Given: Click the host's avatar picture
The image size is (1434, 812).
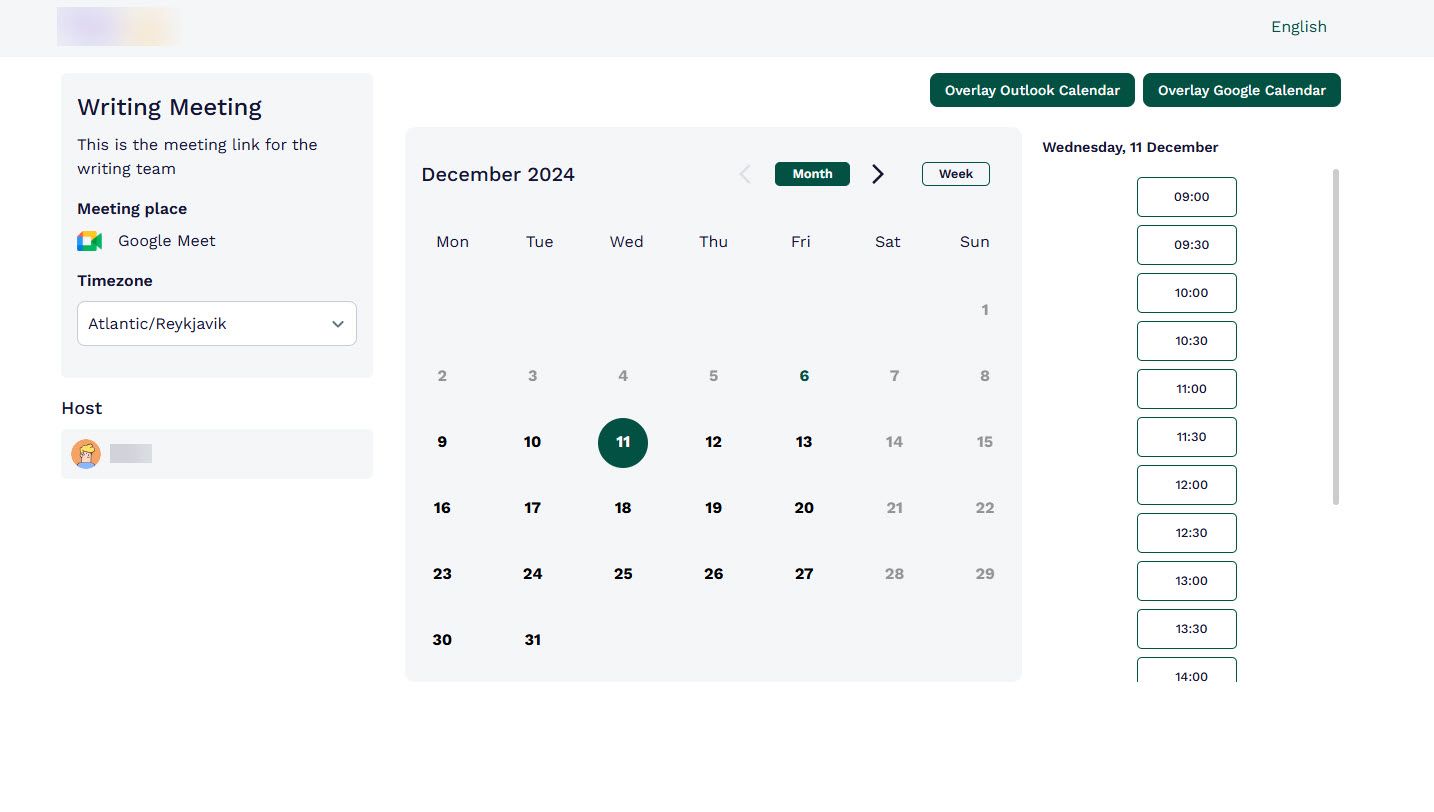Looking at the screenshot, I should click(85, 453).
